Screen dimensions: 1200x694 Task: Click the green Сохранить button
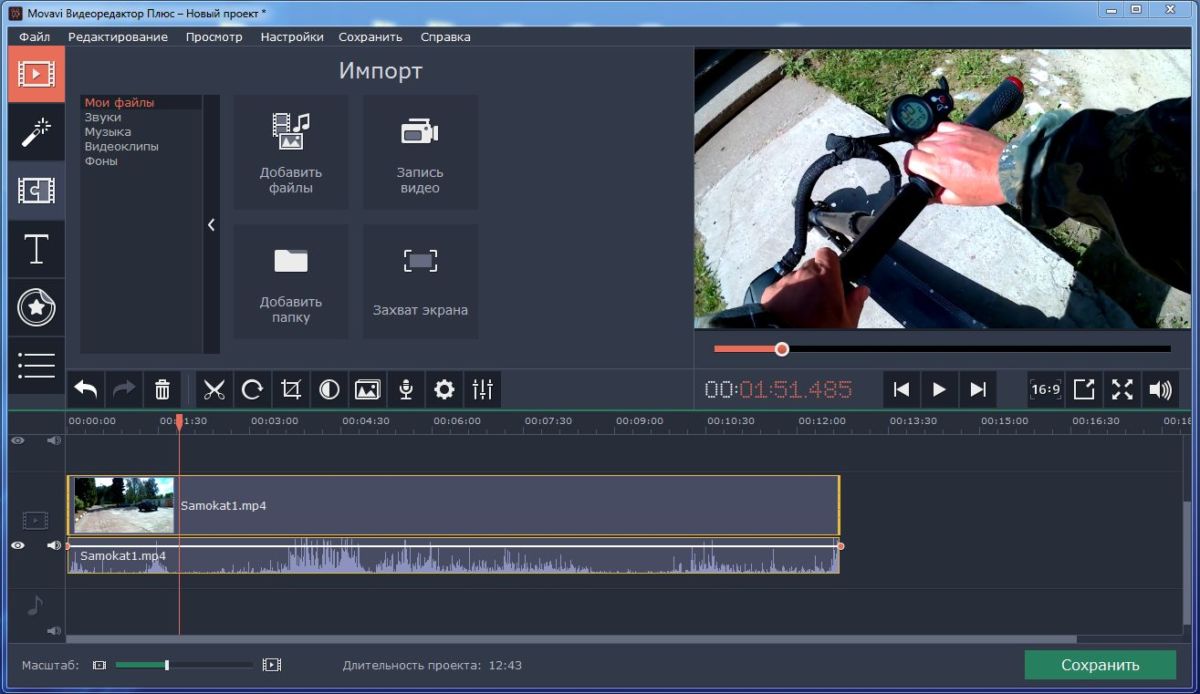[1100, 665]
